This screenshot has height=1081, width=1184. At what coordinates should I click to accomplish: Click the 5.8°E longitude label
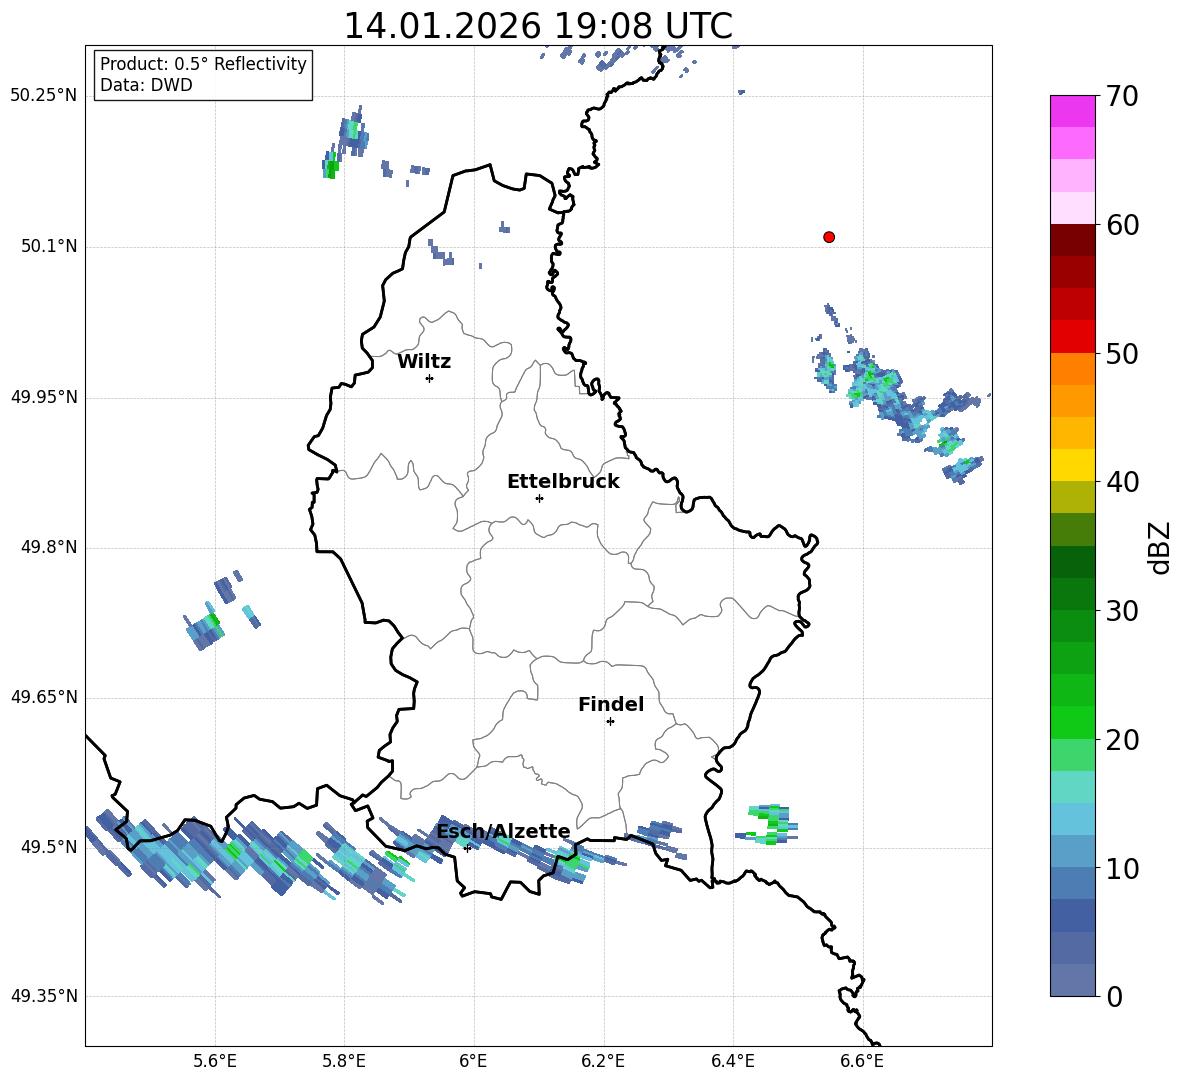(344, 1061)
